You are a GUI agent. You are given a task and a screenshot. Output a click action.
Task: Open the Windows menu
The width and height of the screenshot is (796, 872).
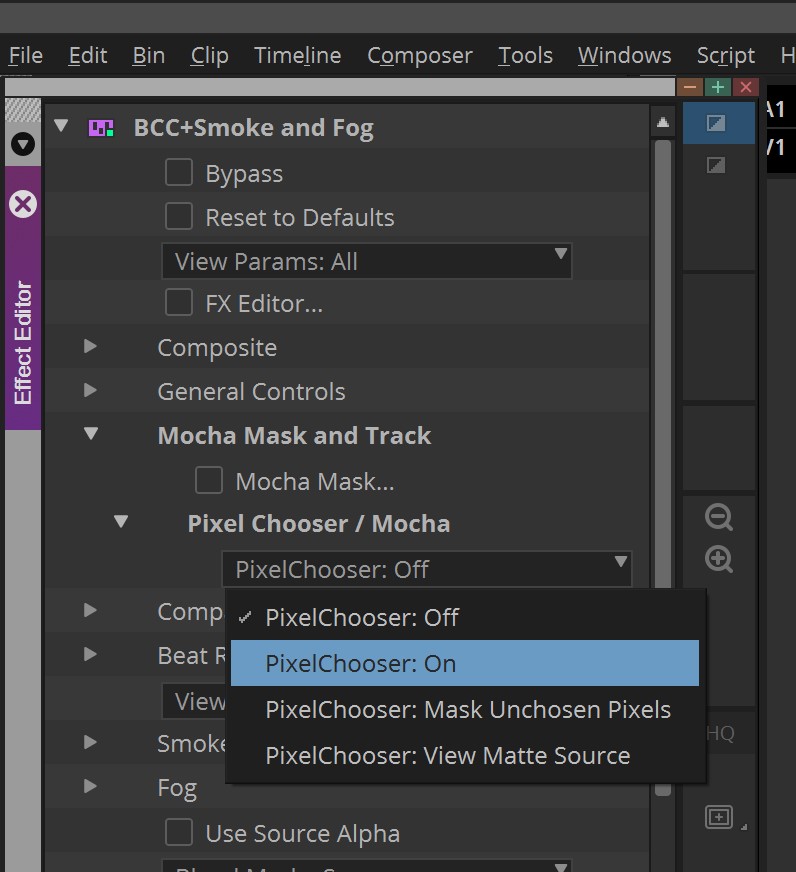(x=624, y=56)
